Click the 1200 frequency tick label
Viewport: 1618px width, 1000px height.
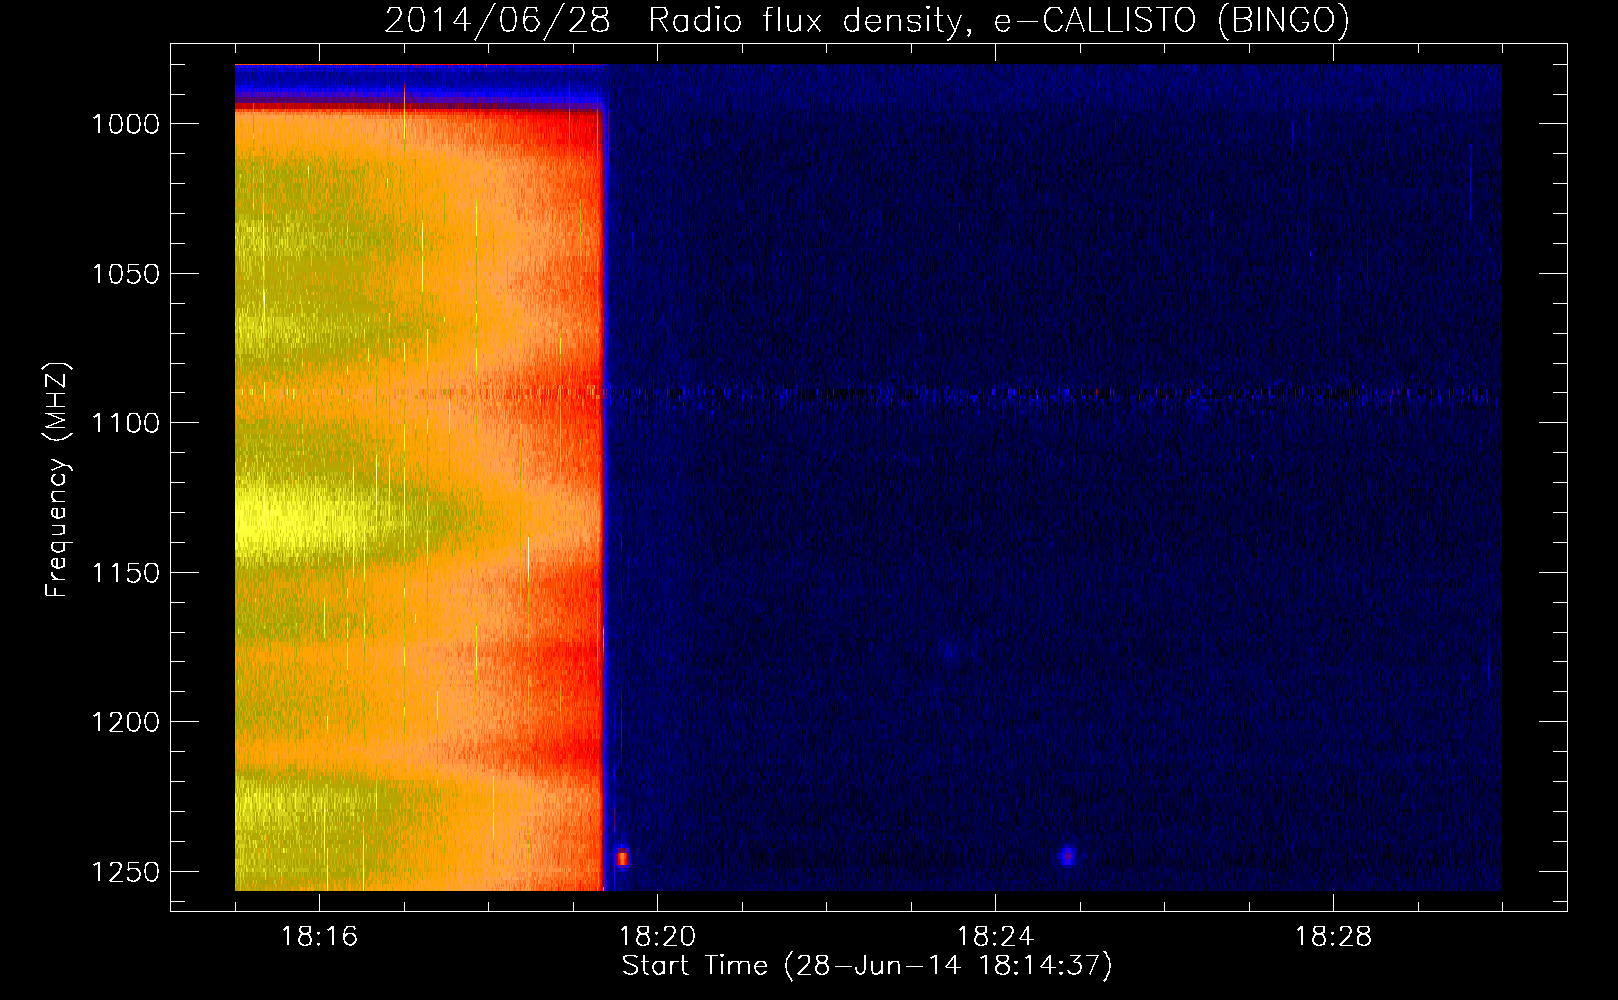click(126, 722)
